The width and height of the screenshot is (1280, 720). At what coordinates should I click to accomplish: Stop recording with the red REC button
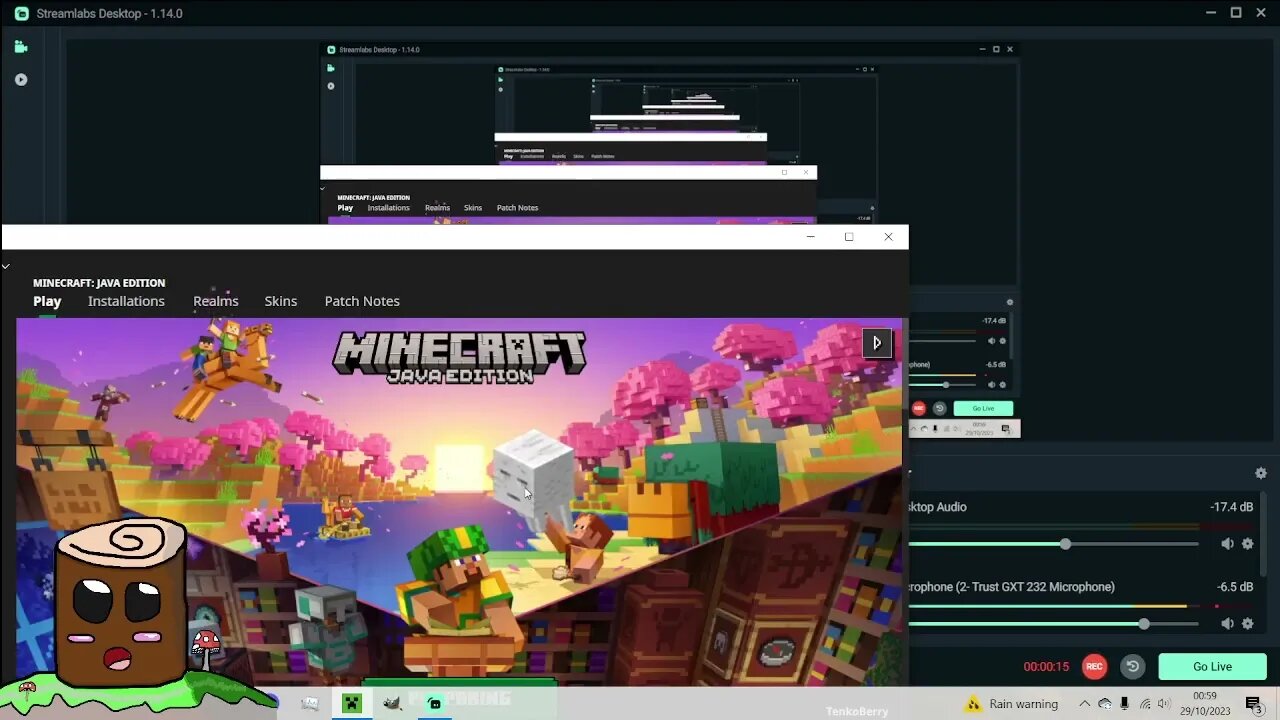coord(1095,666)
